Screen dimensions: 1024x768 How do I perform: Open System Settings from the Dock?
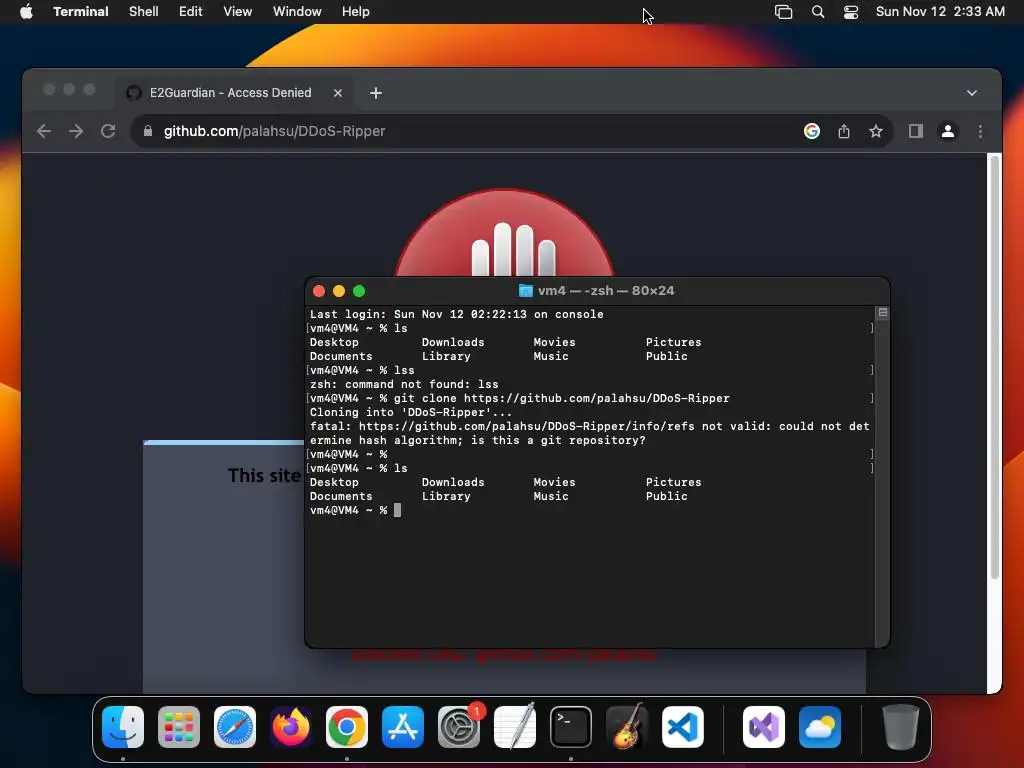click(459, 727)
